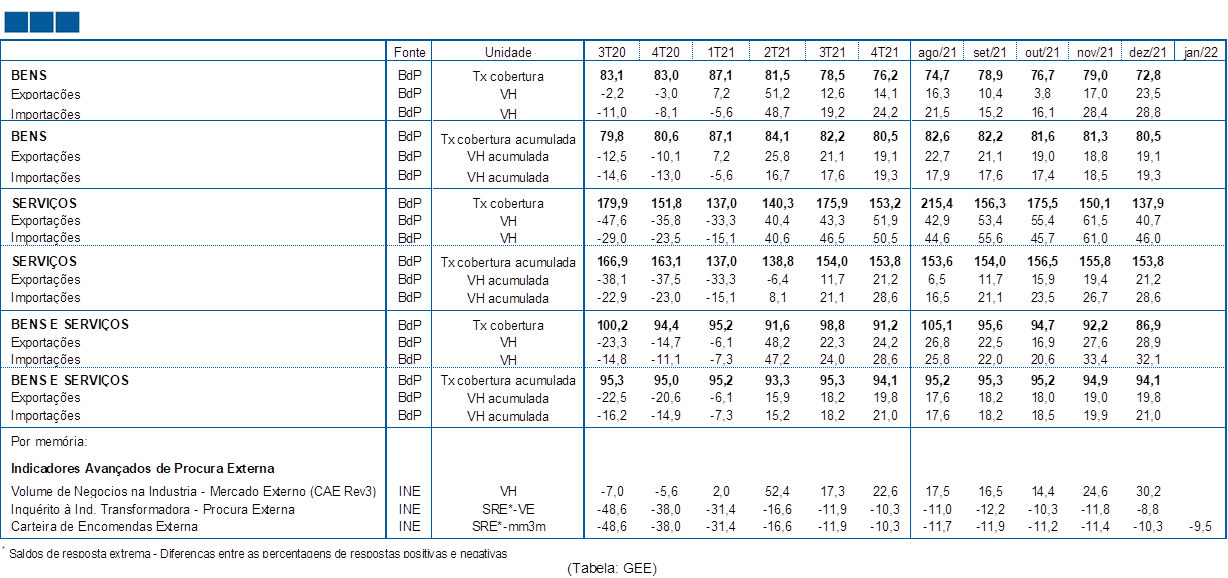The image size is (1228, 578).
Task: Select the Unidade column header
Action: click(508, 52)
